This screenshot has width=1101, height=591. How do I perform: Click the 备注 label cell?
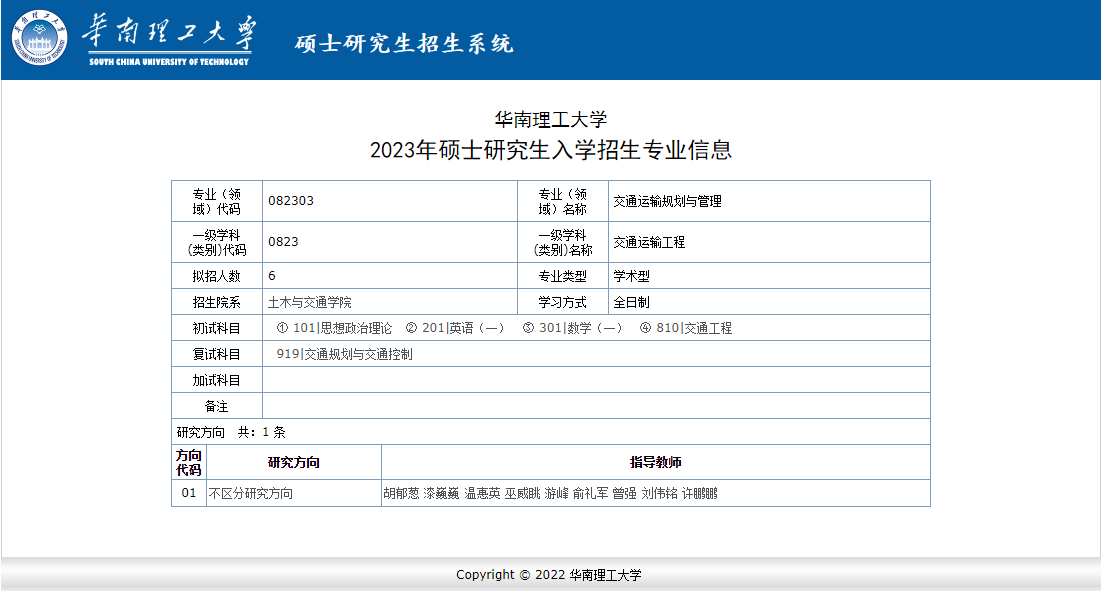(x=217, y=406)
